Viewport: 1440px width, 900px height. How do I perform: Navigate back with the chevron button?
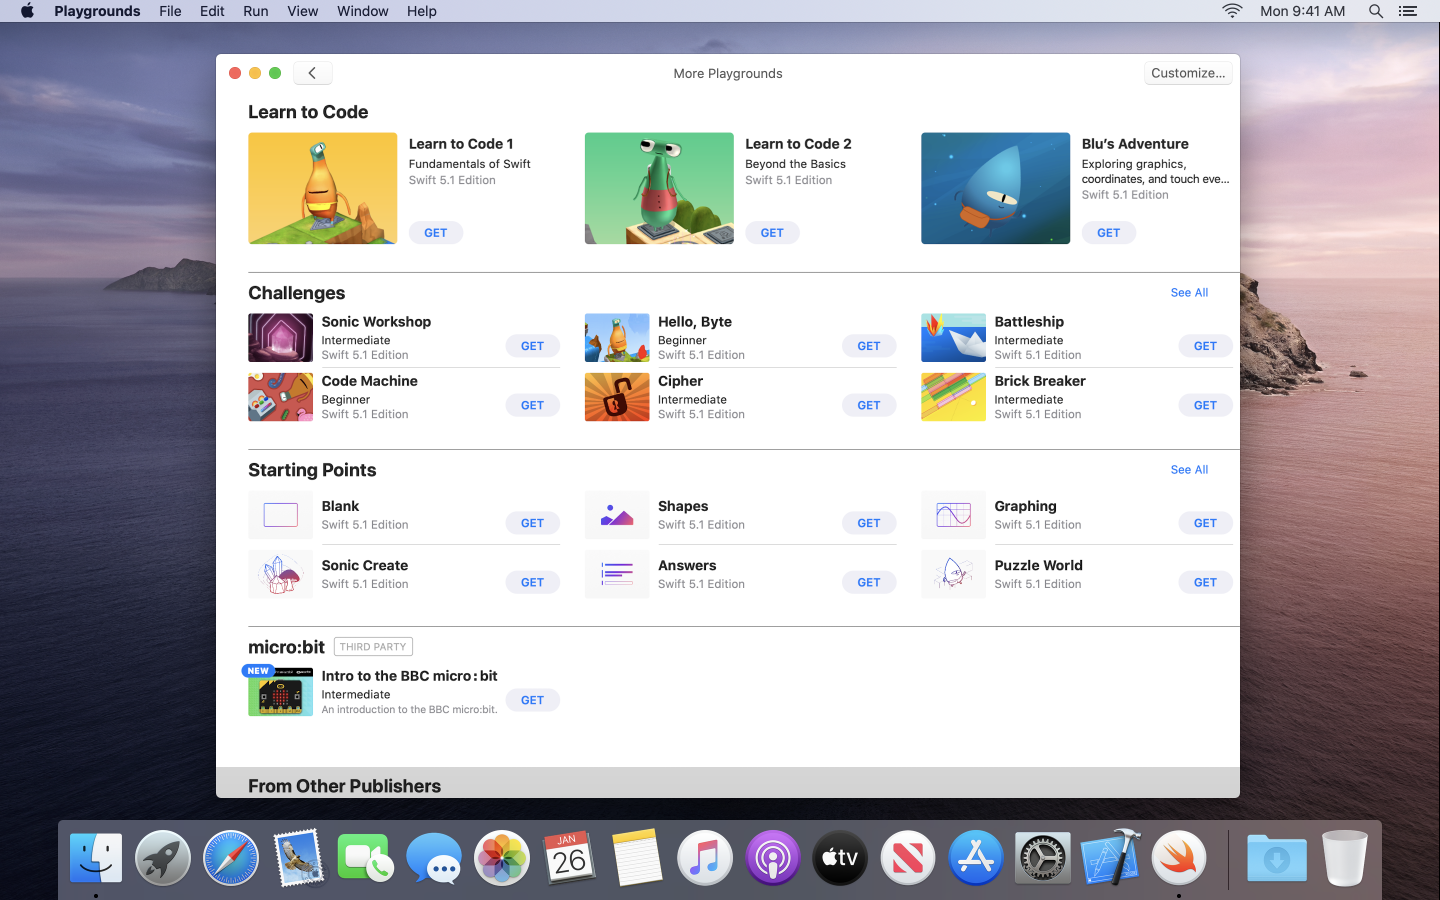(312, 72)
